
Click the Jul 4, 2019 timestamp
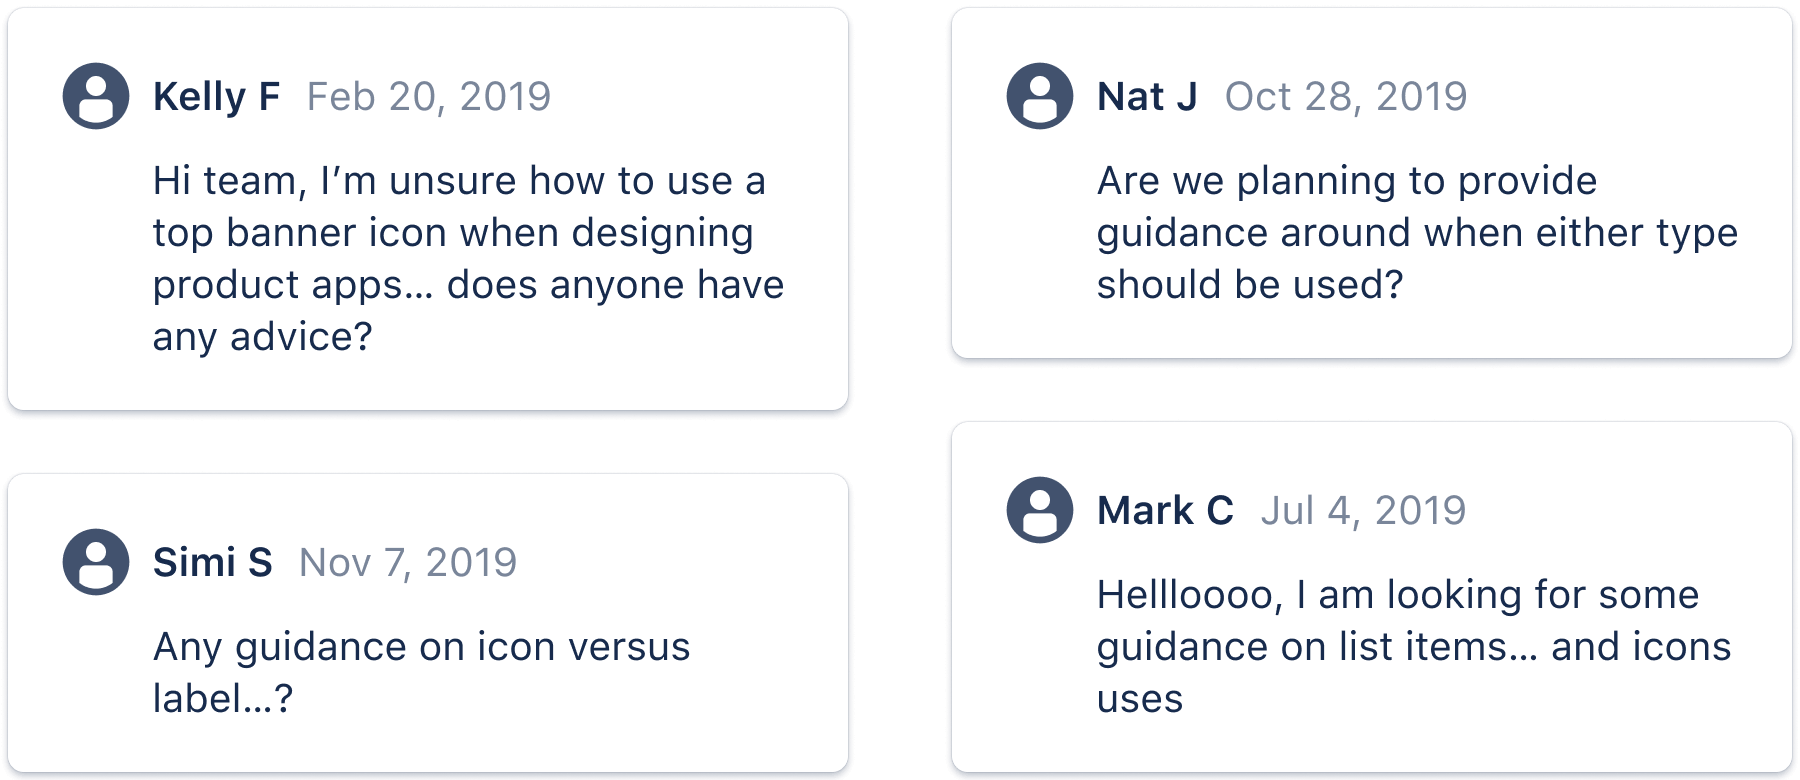click(x=1362, y=511)
